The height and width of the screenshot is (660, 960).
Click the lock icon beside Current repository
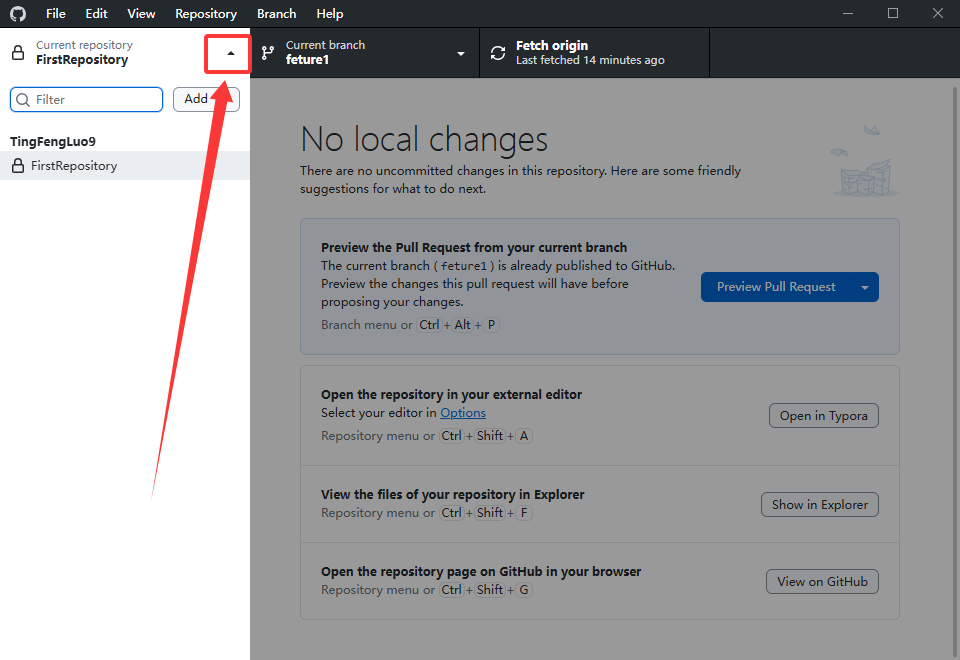click(x=18, y=53)
